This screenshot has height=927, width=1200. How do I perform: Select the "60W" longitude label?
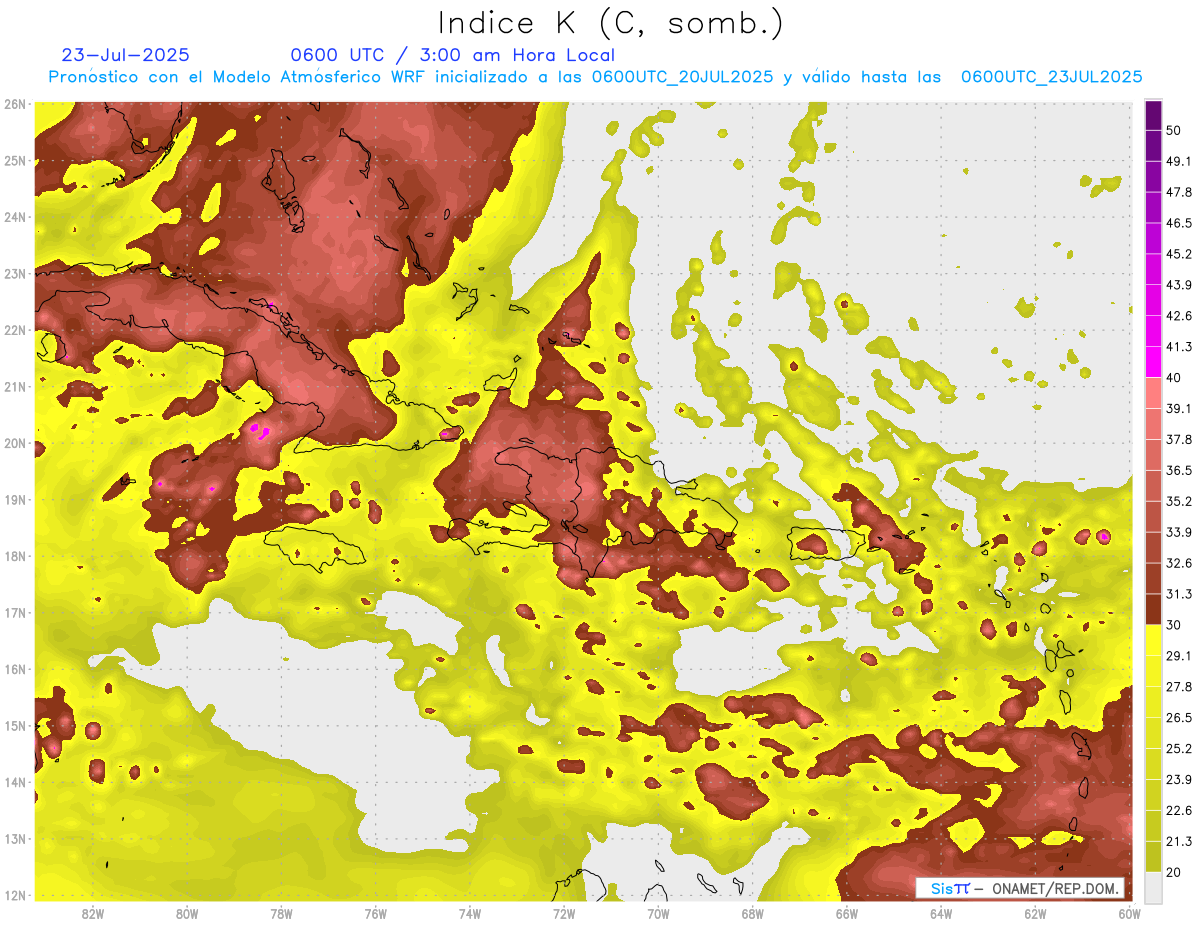coord(1129,913)
